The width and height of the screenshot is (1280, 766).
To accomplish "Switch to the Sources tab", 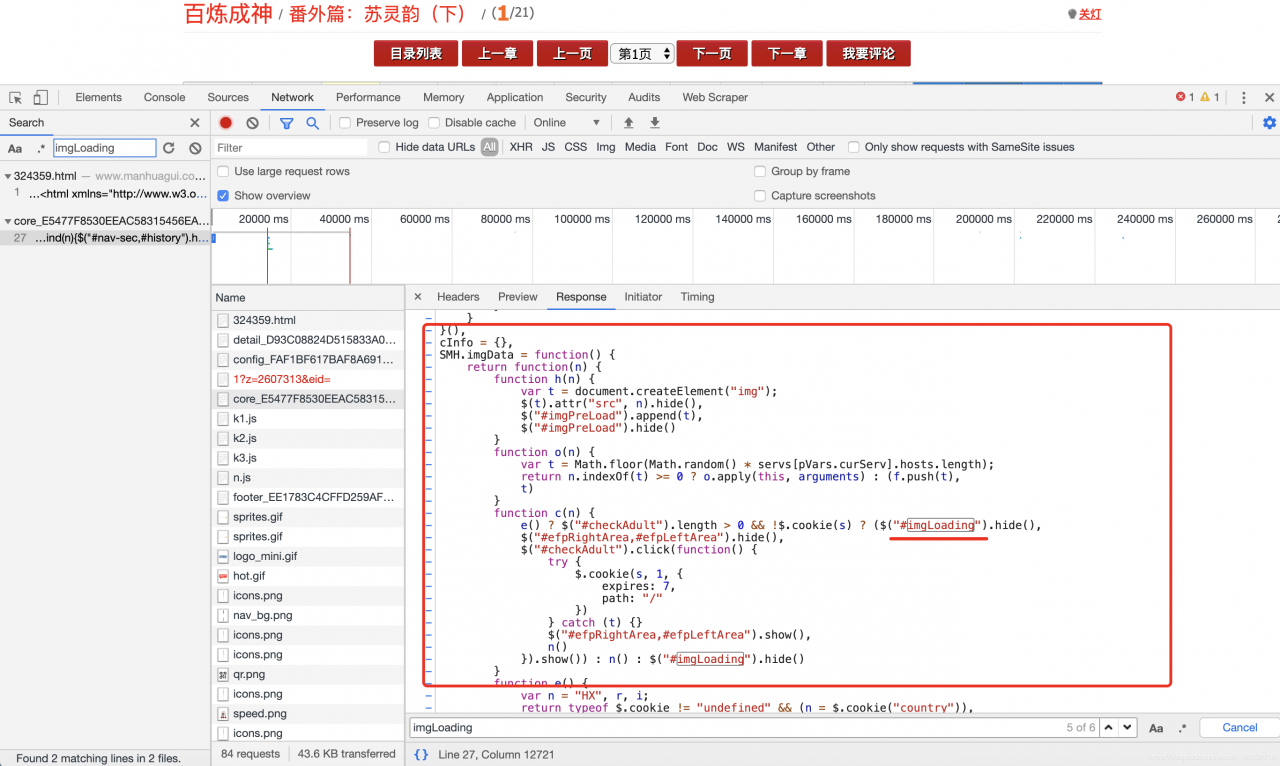I will click(228, 97).
